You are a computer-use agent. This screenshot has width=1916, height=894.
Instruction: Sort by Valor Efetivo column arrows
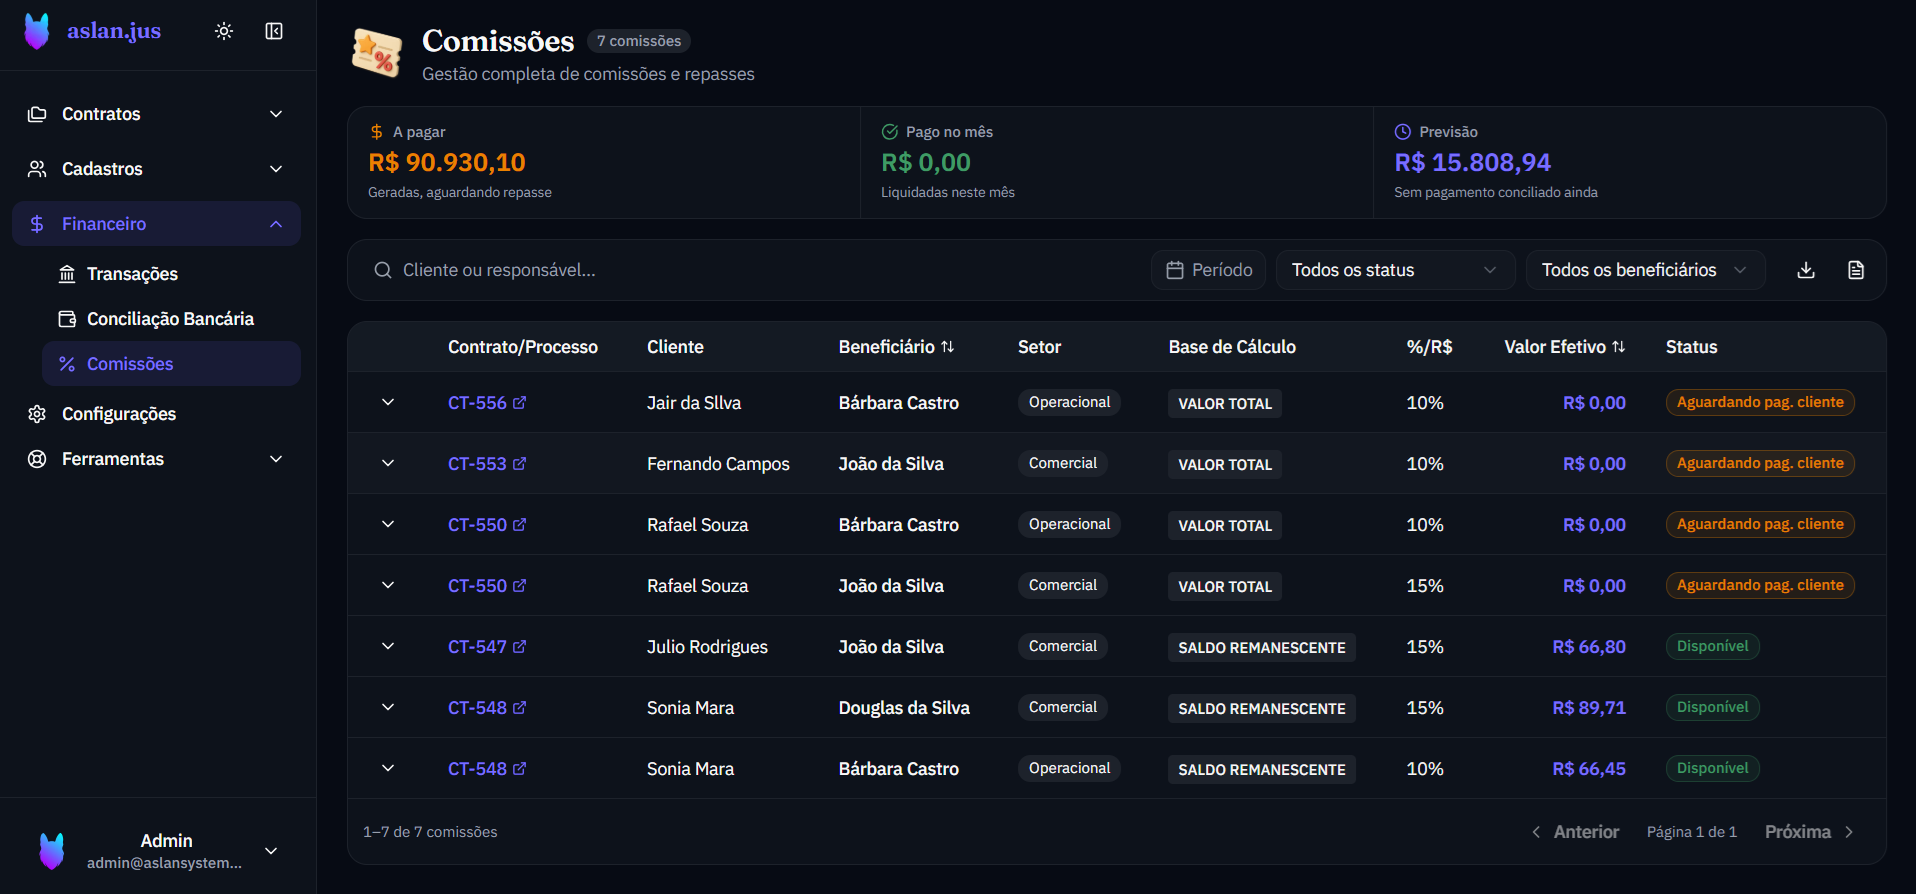click(1619, 347)
